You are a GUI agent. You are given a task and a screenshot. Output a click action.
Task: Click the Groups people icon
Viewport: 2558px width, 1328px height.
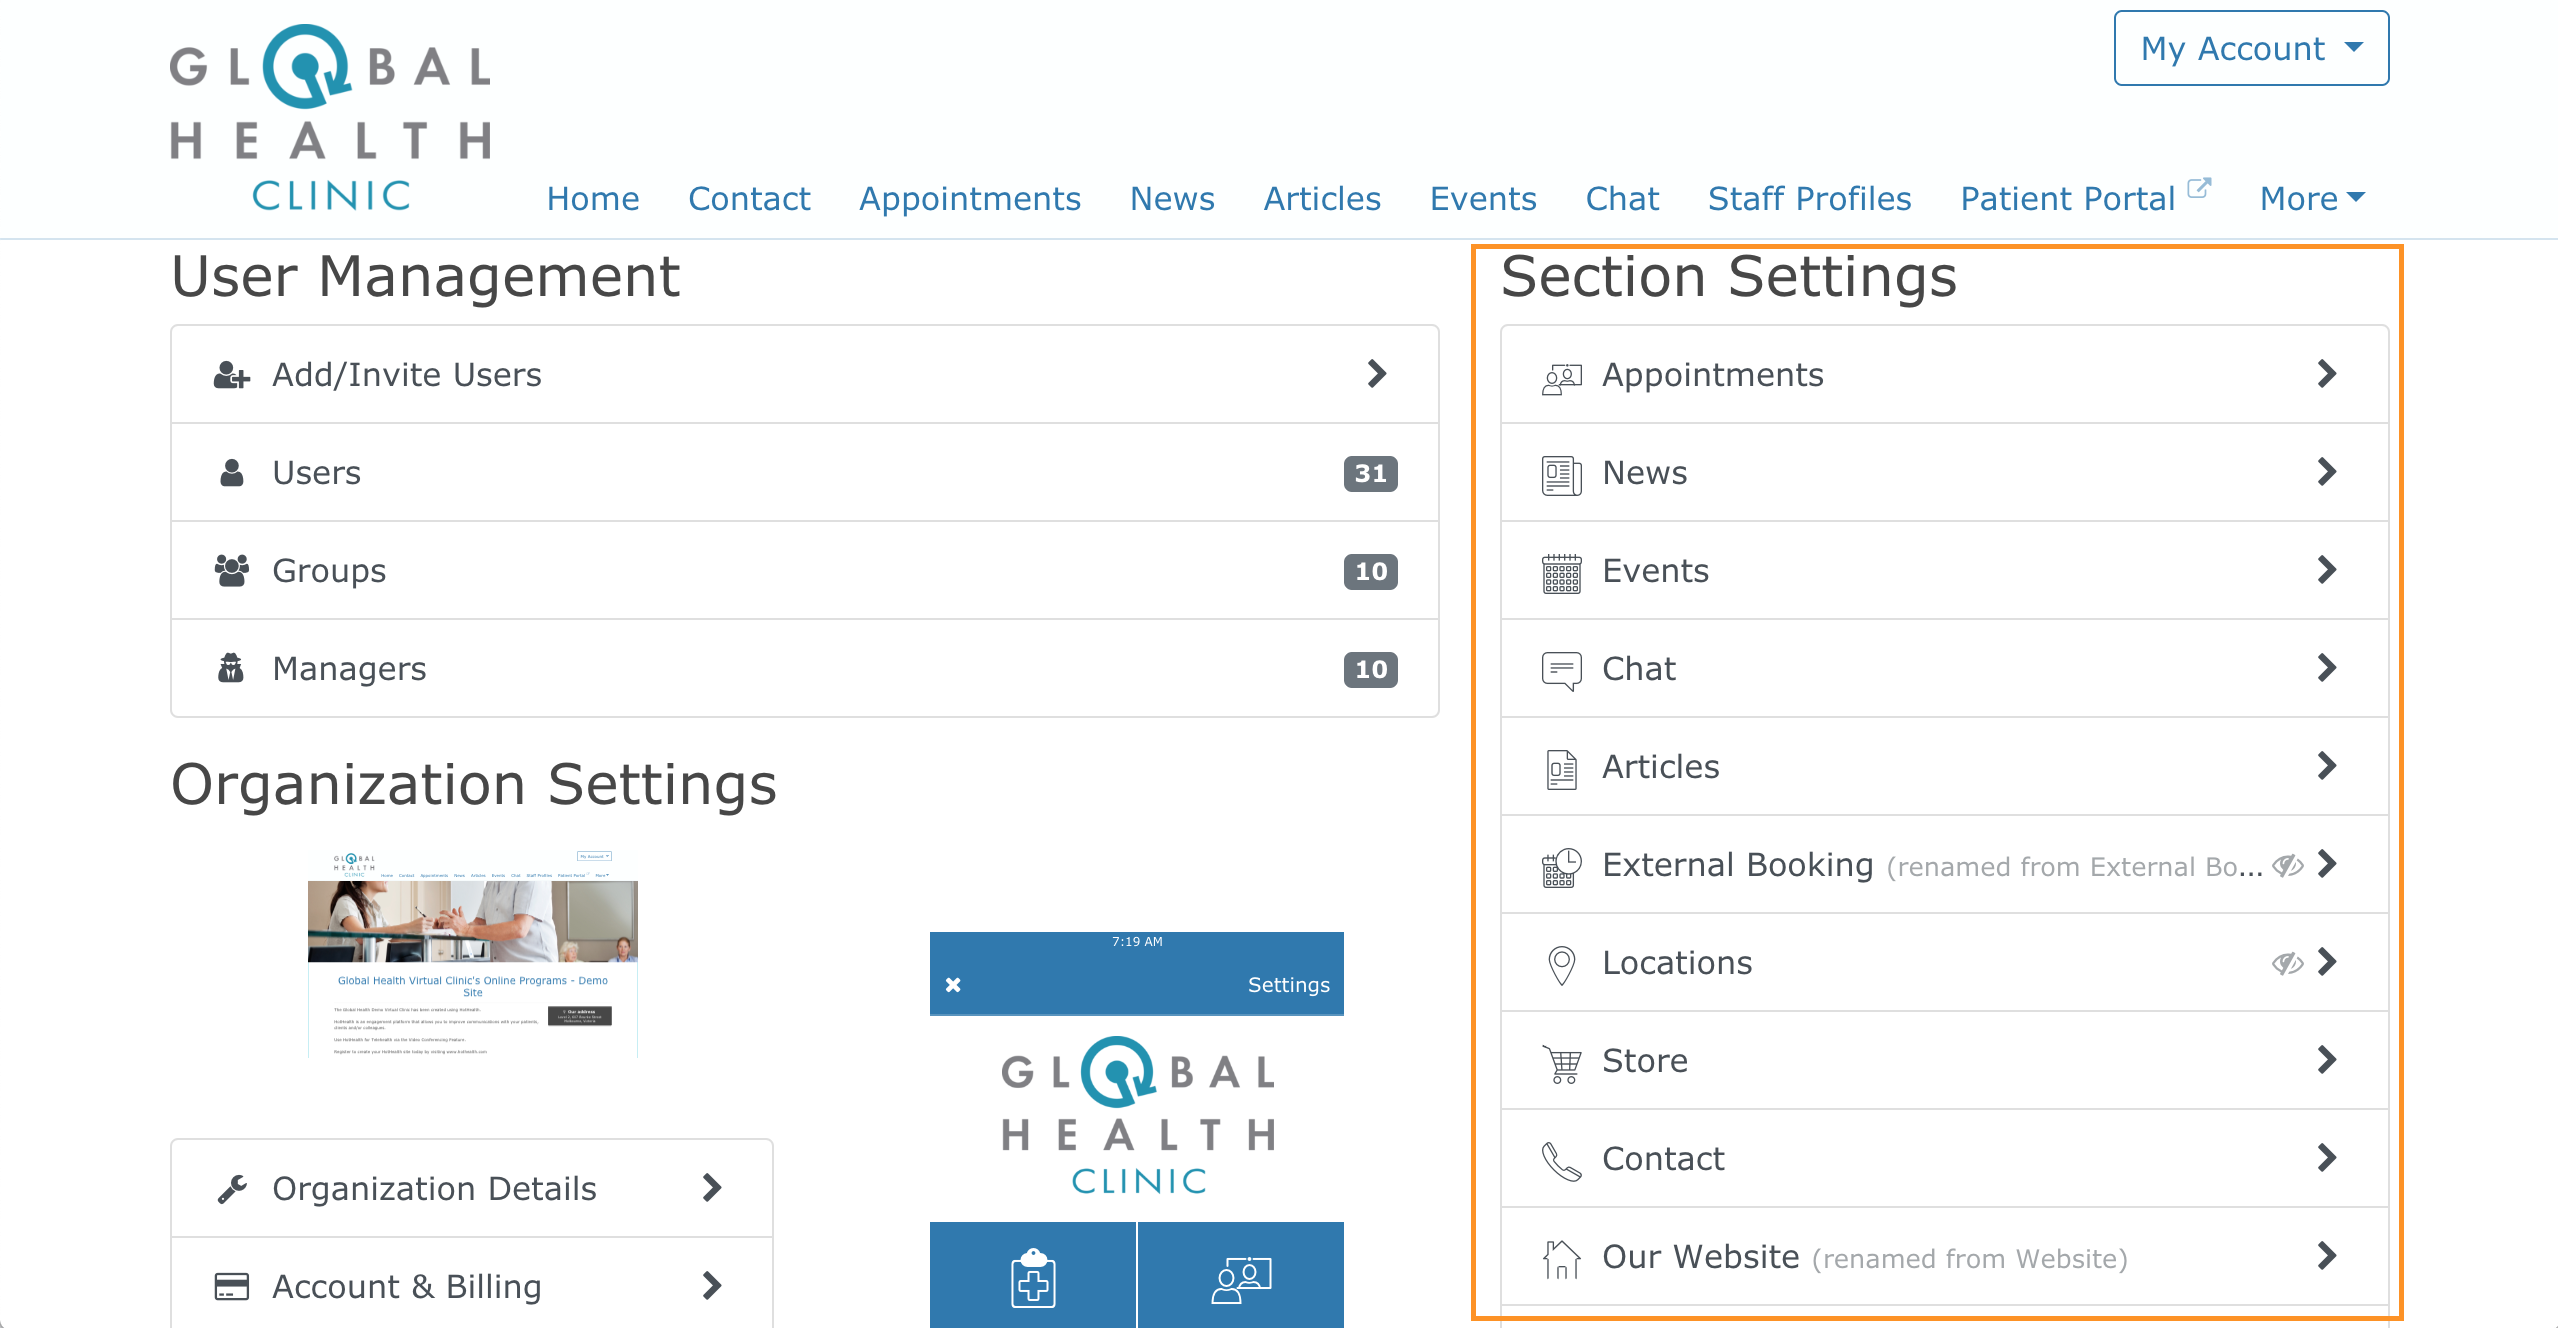coord(231,571)
